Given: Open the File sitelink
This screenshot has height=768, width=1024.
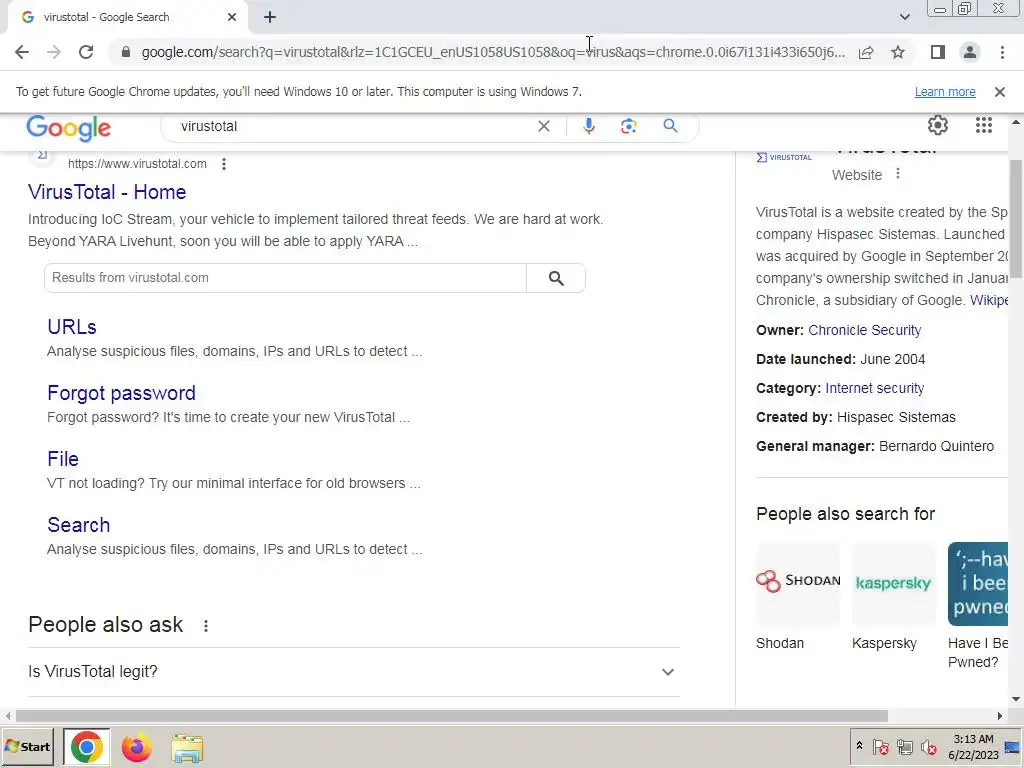Looking at the screenshot, I should [63, 459].
